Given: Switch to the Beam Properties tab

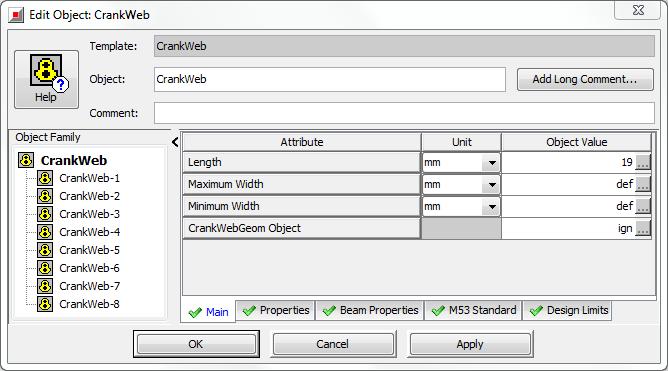Looking at the screenshot, I should (370, 311).
